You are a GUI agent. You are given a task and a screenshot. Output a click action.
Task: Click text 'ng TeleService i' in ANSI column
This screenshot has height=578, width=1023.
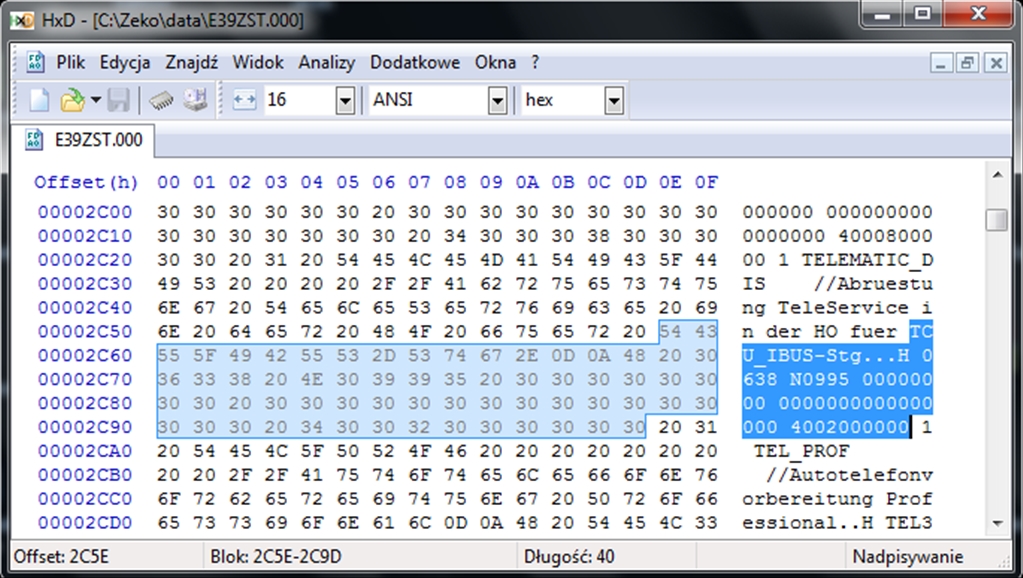tap(837, 307)
